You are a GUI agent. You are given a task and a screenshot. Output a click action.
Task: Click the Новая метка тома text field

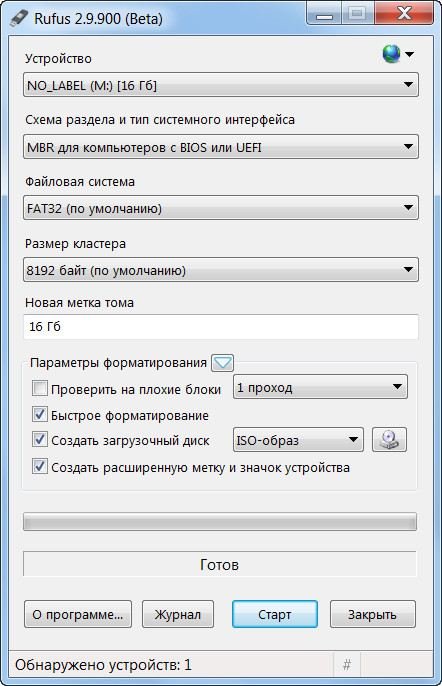pos(221,327)
